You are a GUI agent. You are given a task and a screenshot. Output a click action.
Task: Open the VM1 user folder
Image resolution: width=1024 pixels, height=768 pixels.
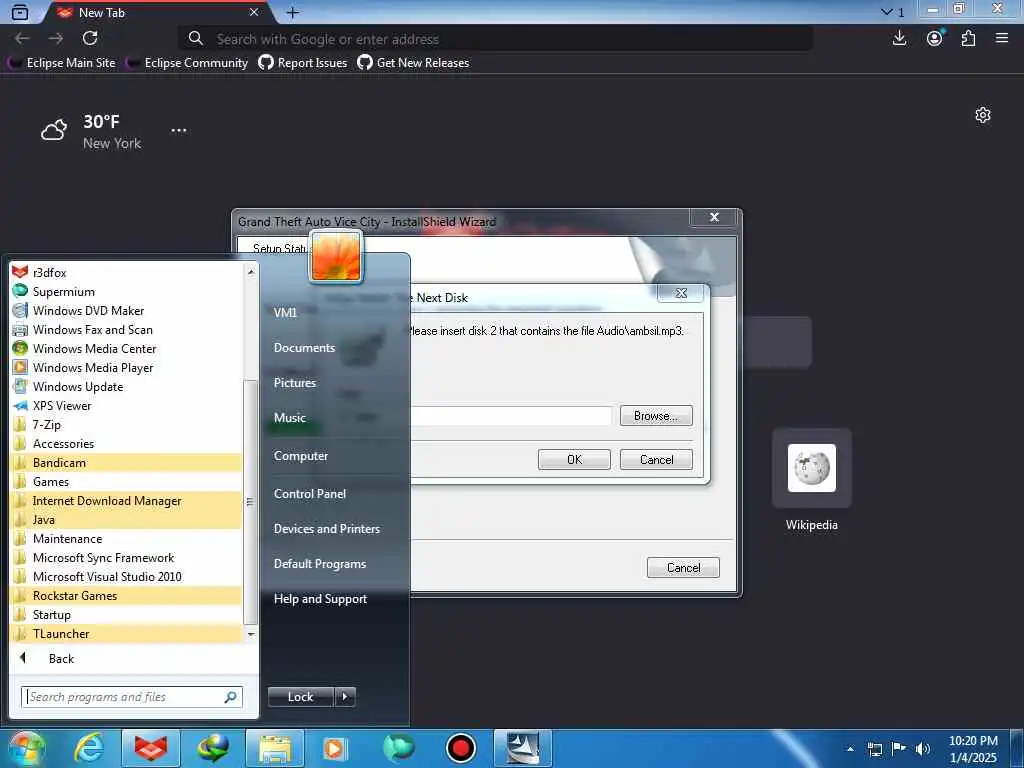pyautogui.click(x=285, y=312)
